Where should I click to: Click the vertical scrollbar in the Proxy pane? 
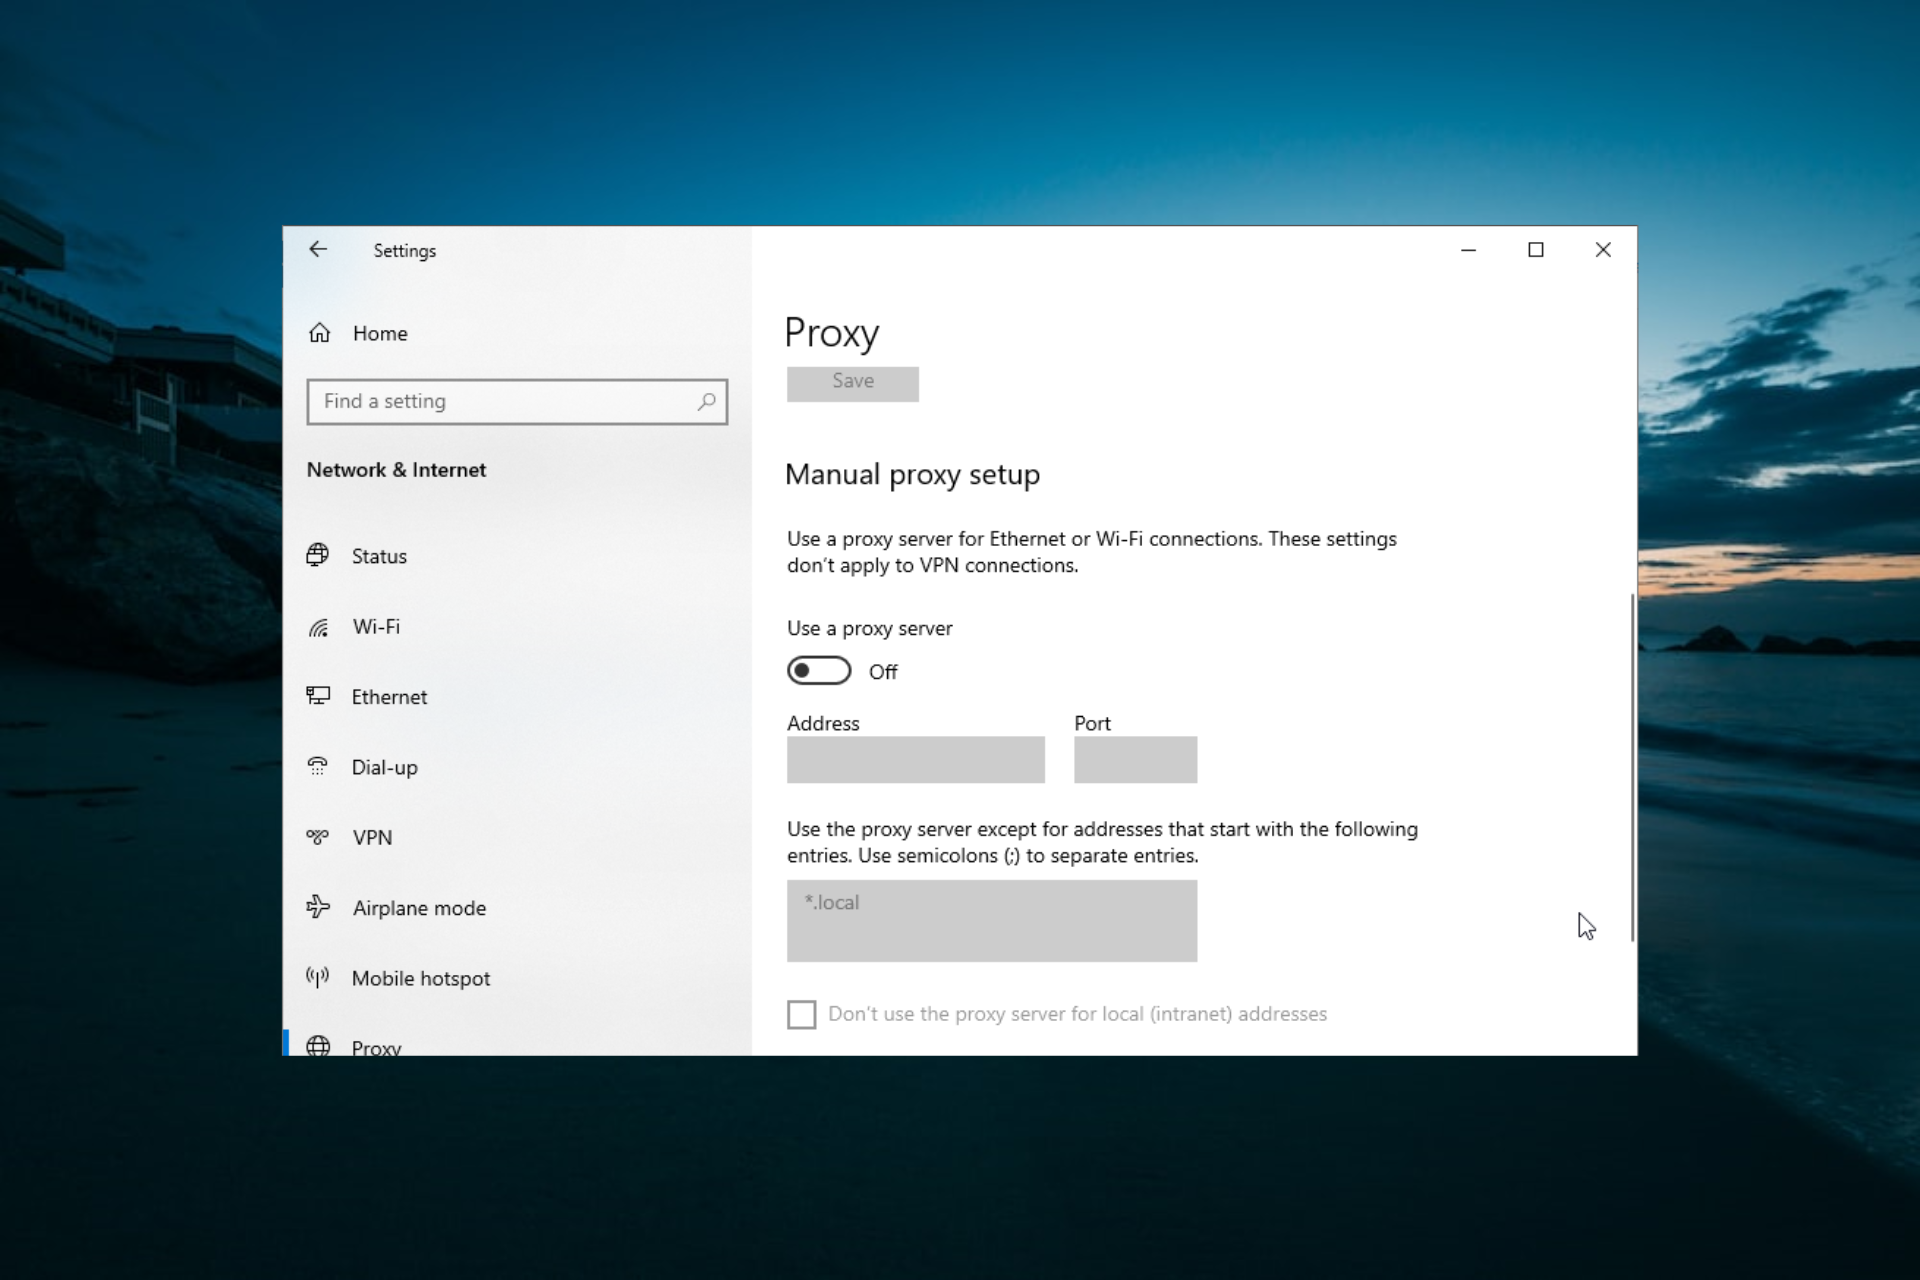click(x=1632, y=767)
